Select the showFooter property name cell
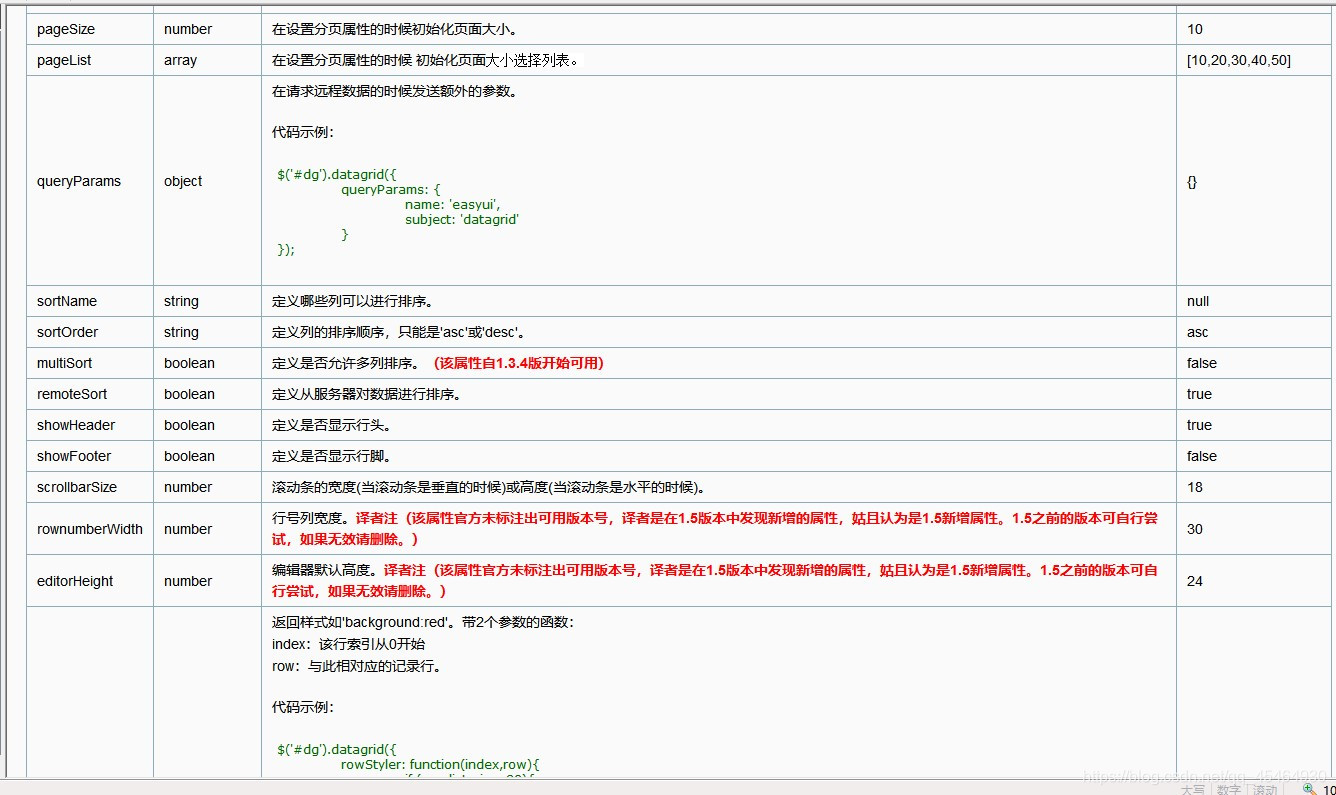The image size is (1336, 795). point(90,456)
